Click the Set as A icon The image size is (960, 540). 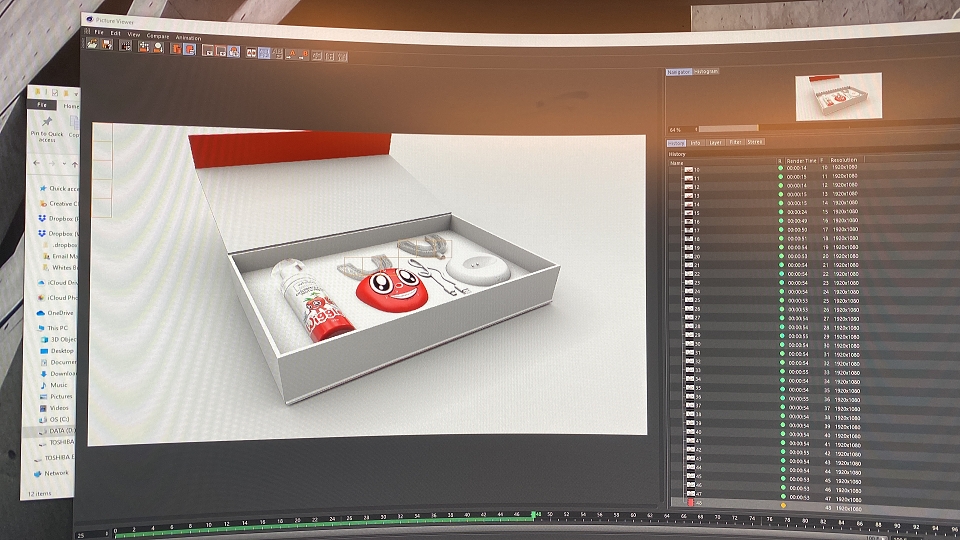click(x=291, y=54)
